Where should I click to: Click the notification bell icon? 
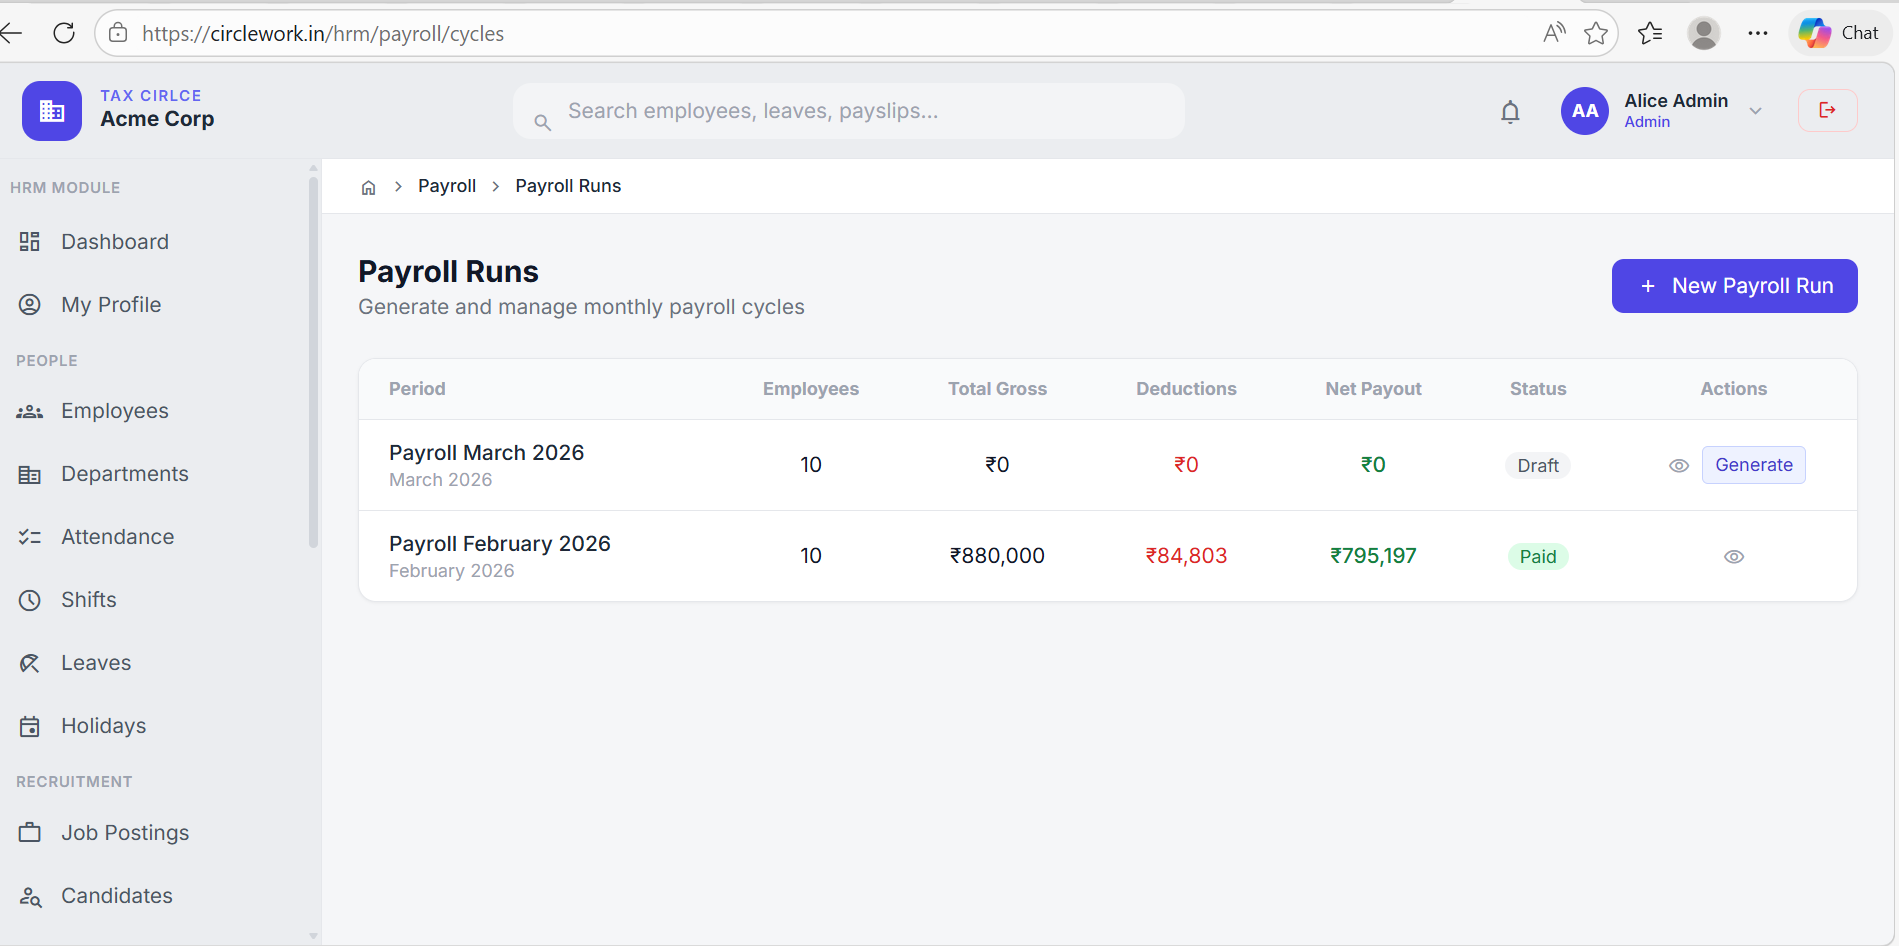tap(1510, 112)
